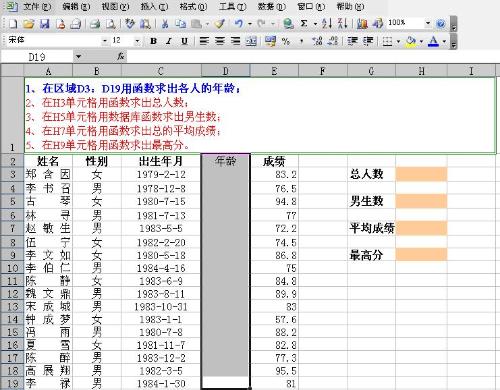Image resolution: width=500 pixels, height=390 pixels.
Task: Click the AutoSum sigma icon
Action: click(304, 23)
